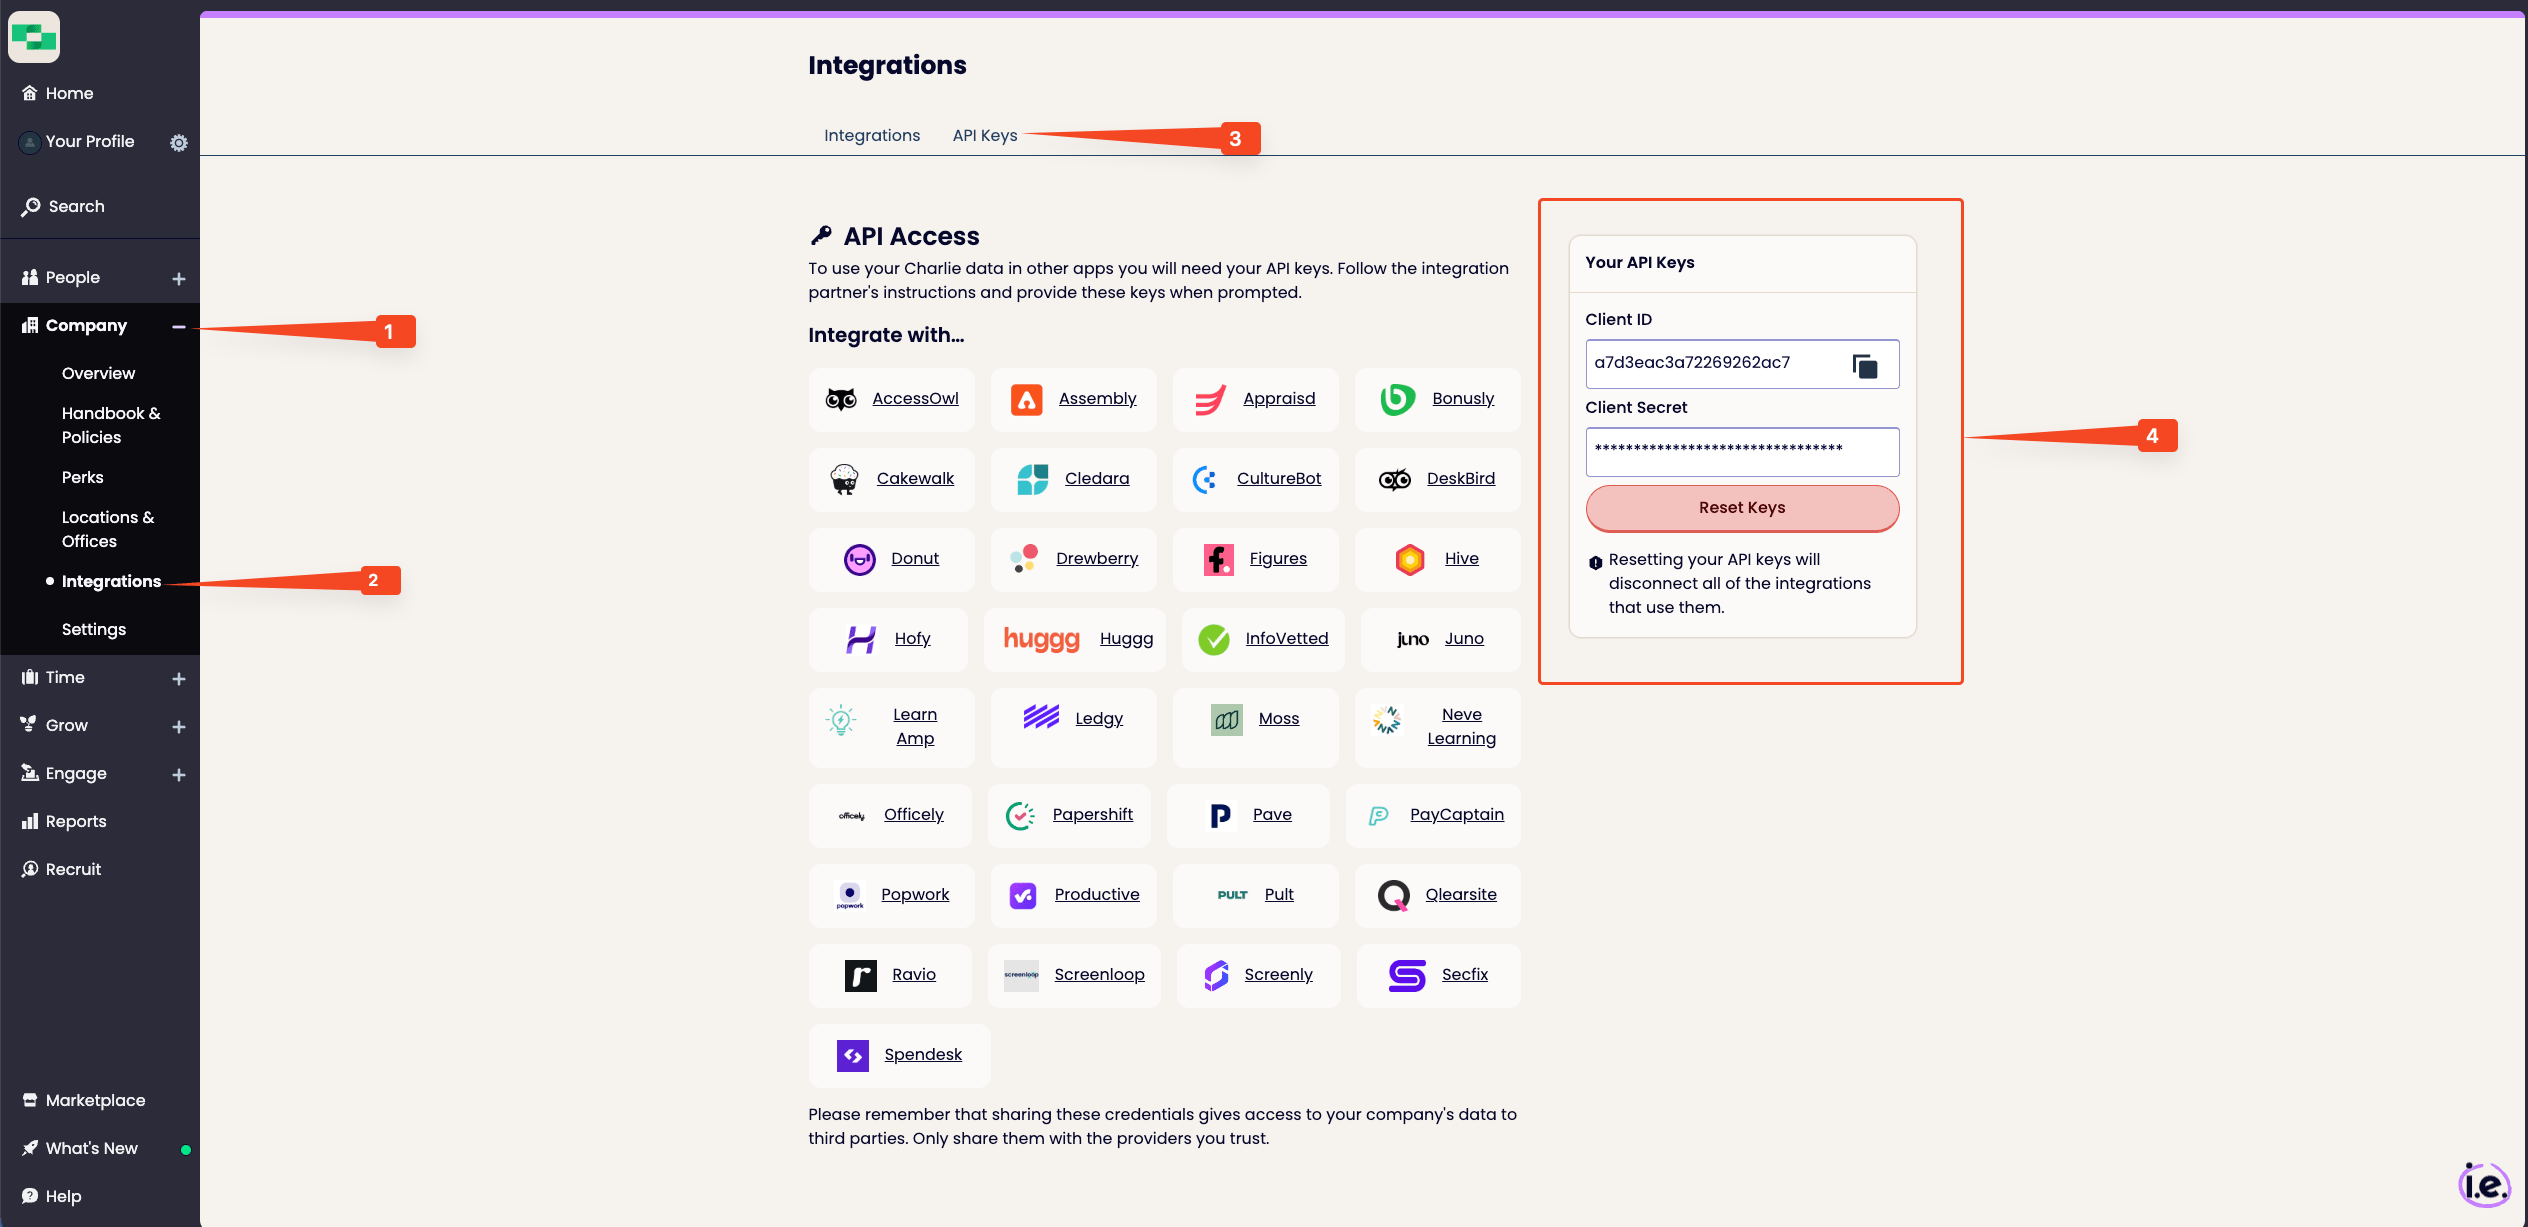The image size is (2528, 1227).
Task: Click the Bonusly green logo icon
Action: 1397,399
